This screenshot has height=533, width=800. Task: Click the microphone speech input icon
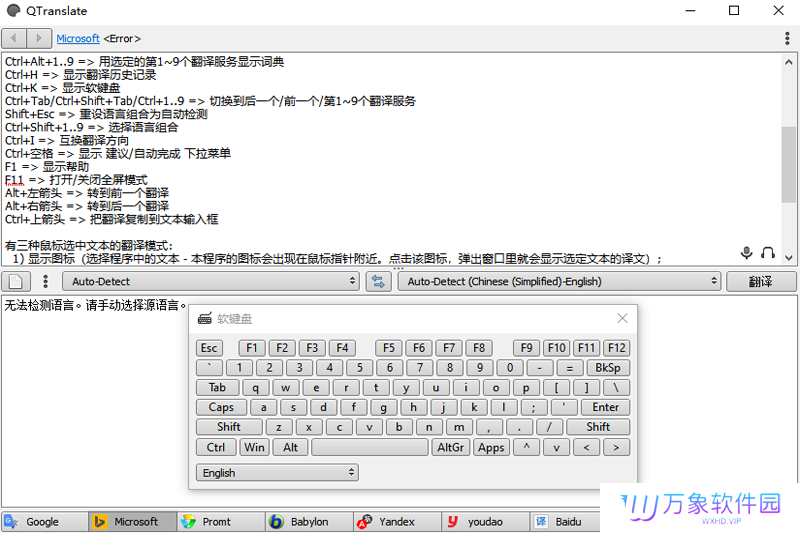pos(746,252)
